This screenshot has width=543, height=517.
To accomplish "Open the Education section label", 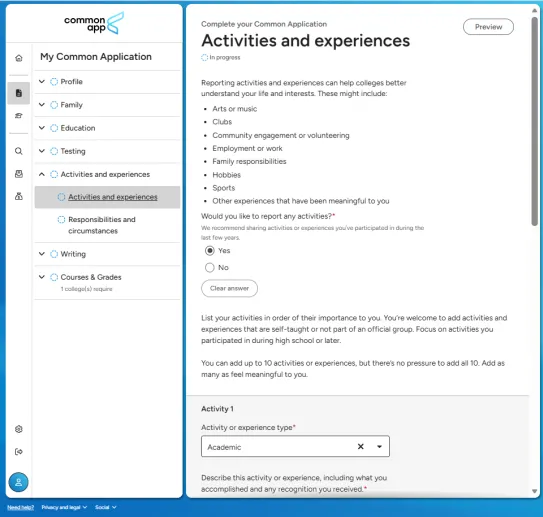I will click(78, 128).
